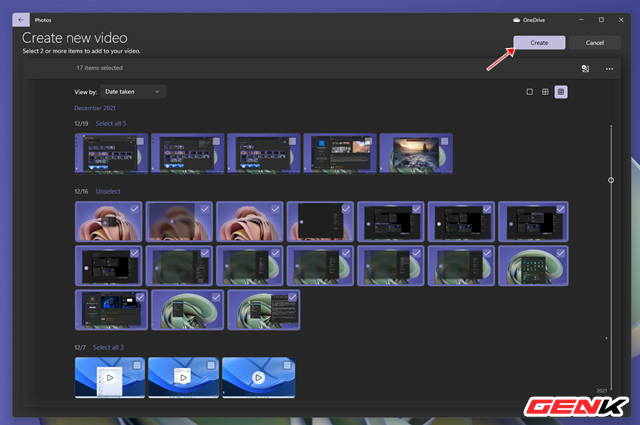Image resolution: width=640 pixels, height=425 pixels.
Task: Click the timeline scrubber handle on the right
Action: pyautogui.click(x=611, y=180)
